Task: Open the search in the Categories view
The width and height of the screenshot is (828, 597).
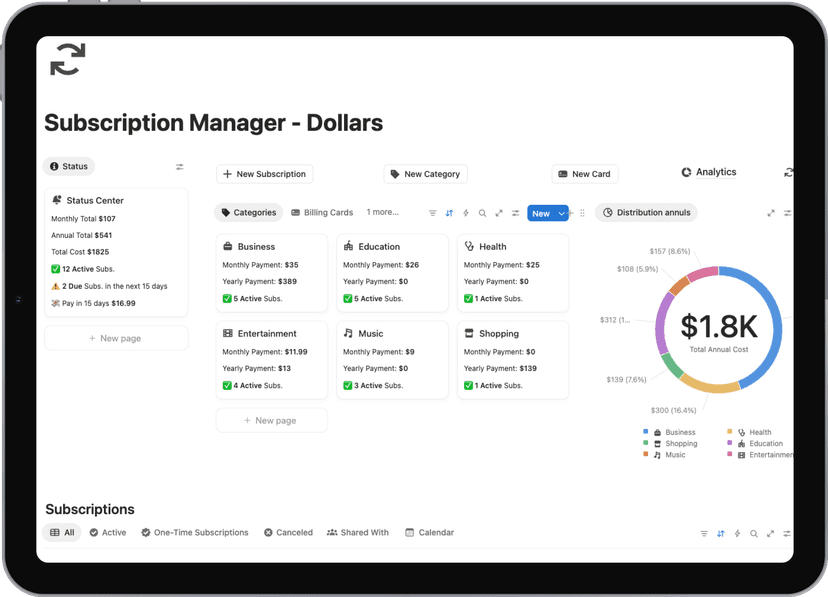Action: (482, 213)
